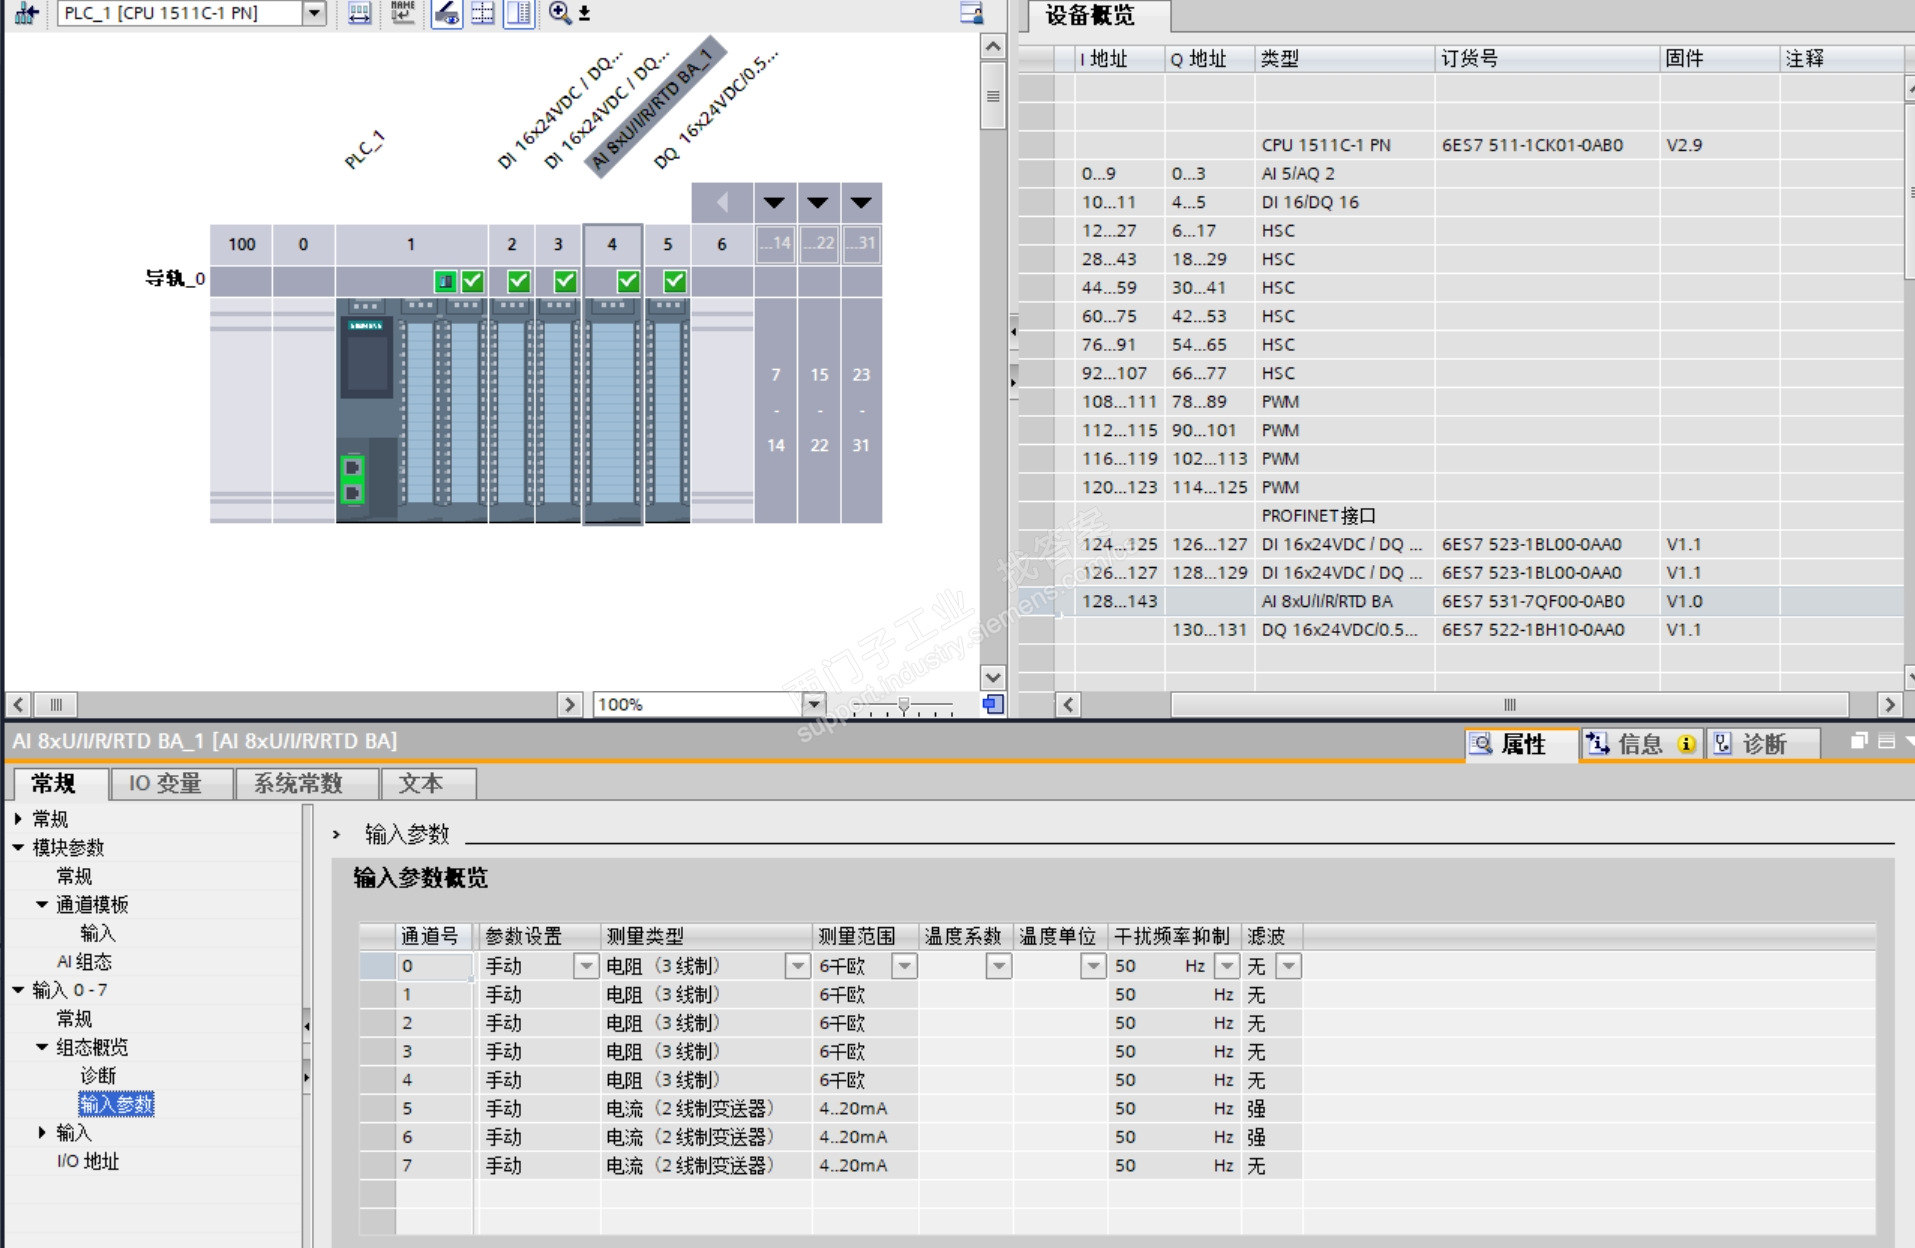Screen dimensions: 1915x1248
Task: Select the AI module in slot 4
Action: click(x=612, y=410)
